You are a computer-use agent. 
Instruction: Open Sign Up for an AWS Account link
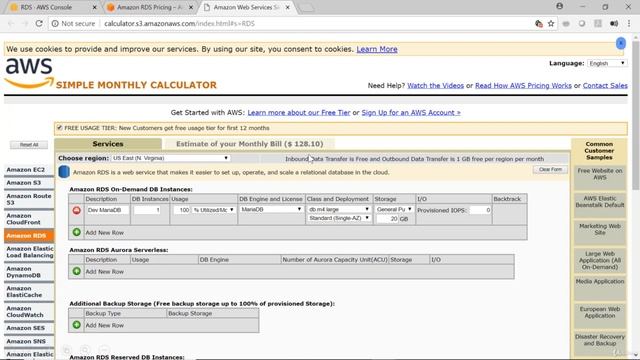click(411, 113)
